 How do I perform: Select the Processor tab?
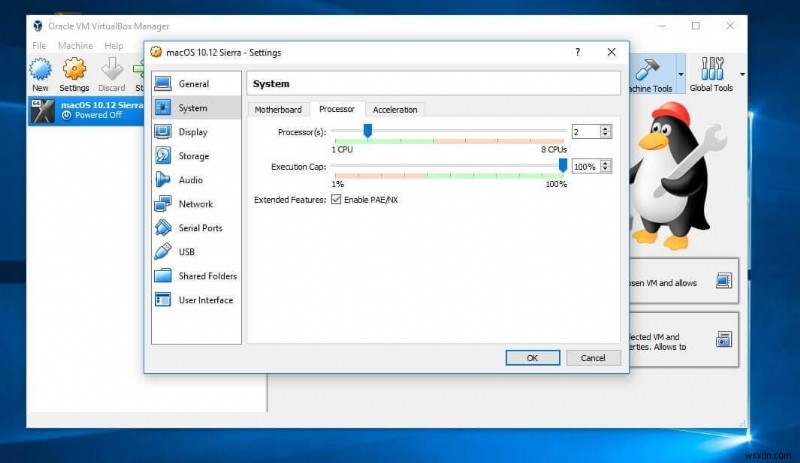[337, 109]
